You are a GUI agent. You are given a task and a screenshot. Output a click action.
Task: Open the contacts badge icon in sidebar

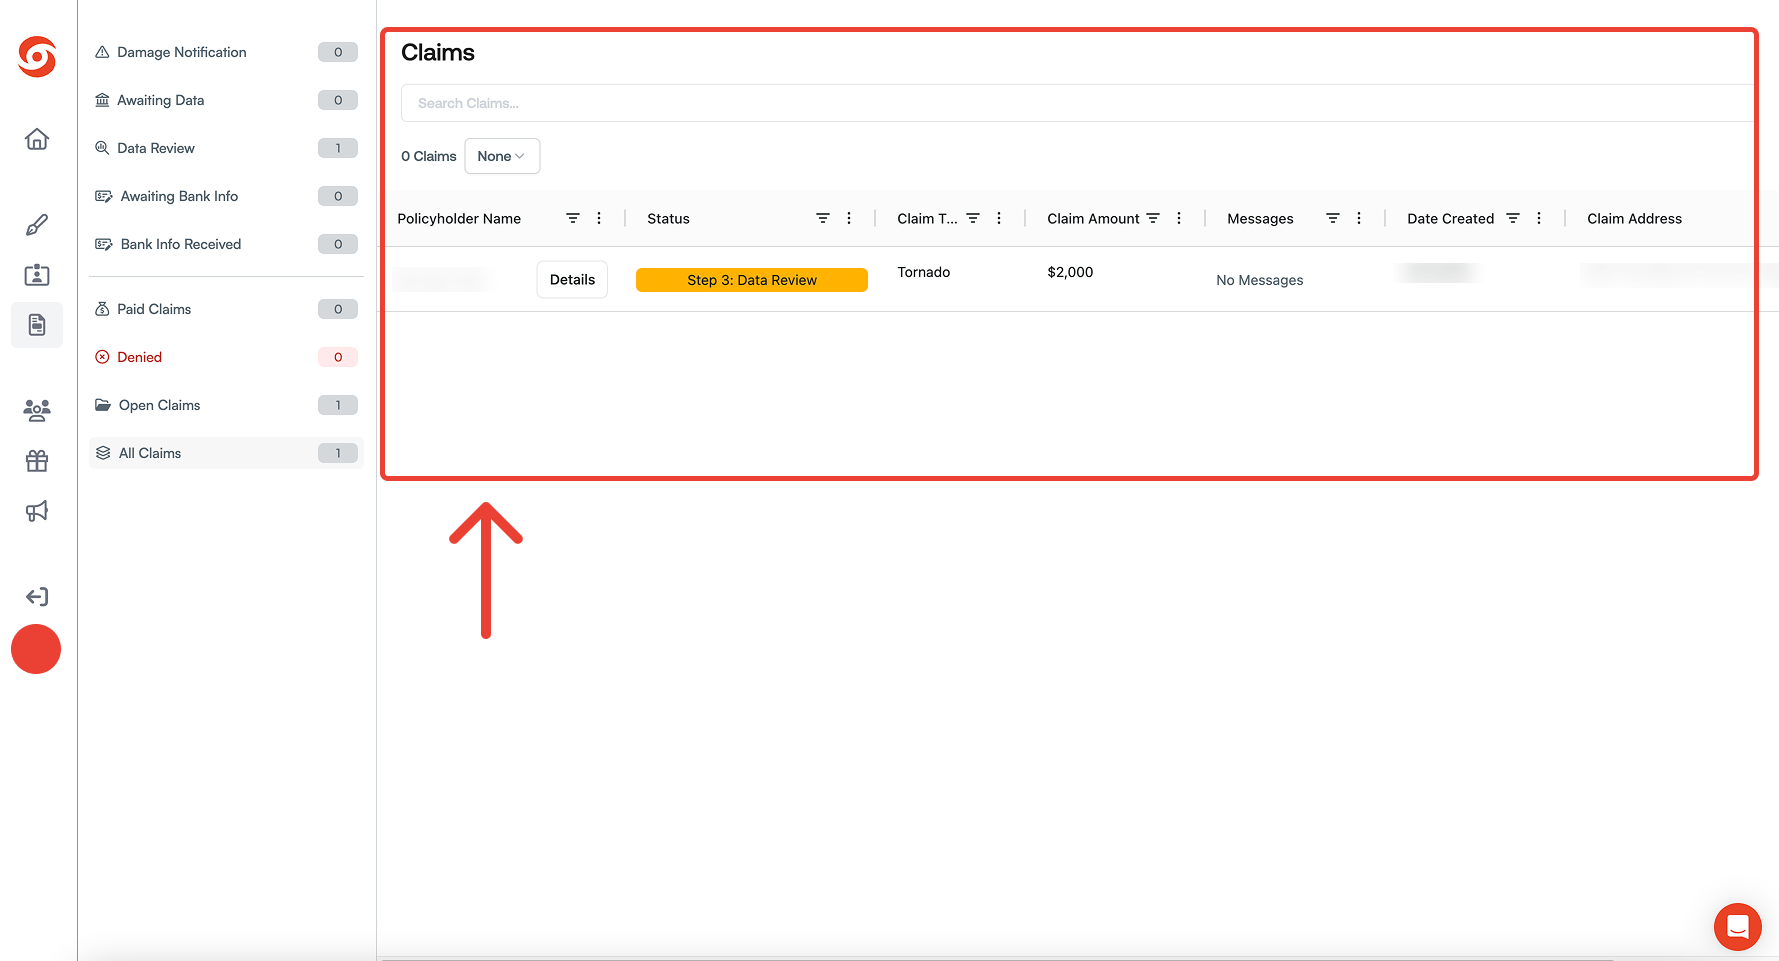point(36,275)
